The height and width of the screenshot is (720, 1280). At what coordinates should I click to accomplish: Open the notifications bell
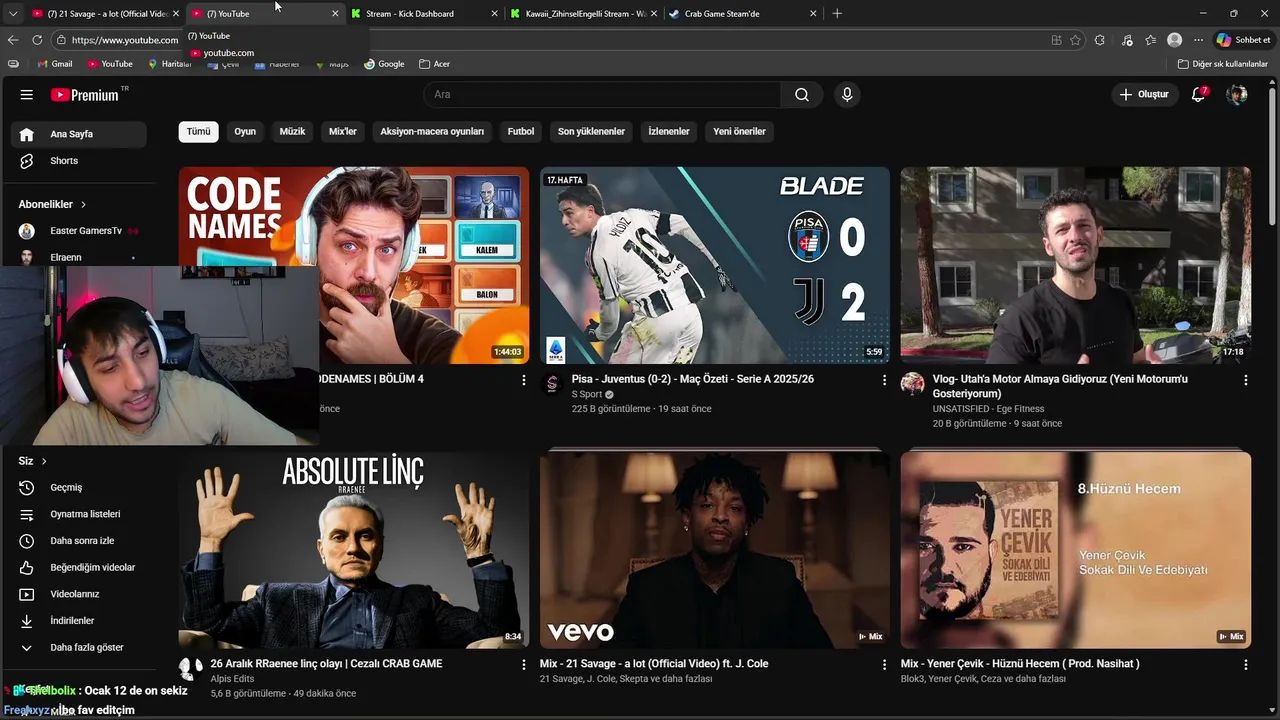[1199, 95]
